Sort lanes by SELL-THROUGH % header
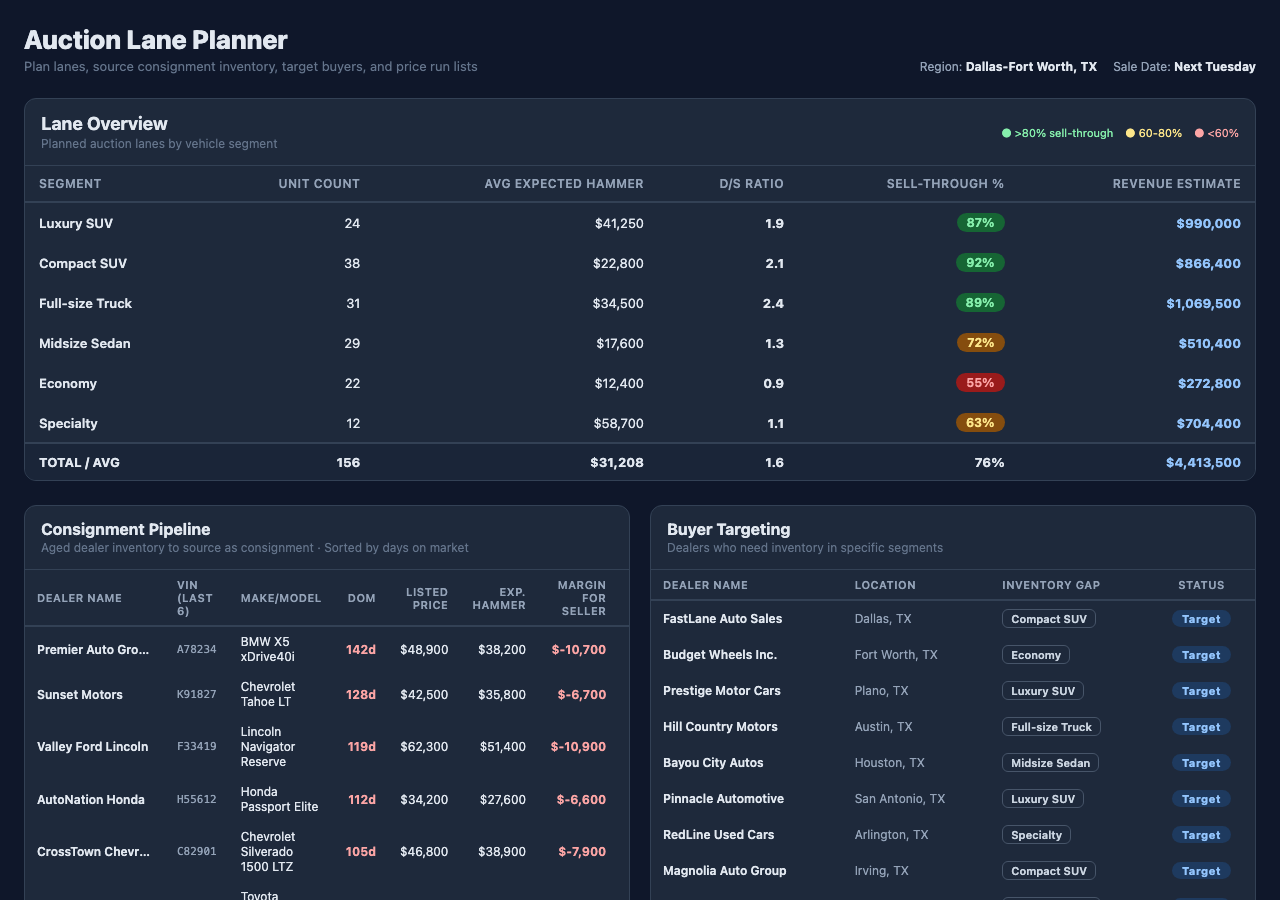The height and width of the screenshot is (900, 1280). (x=945, y=184)
